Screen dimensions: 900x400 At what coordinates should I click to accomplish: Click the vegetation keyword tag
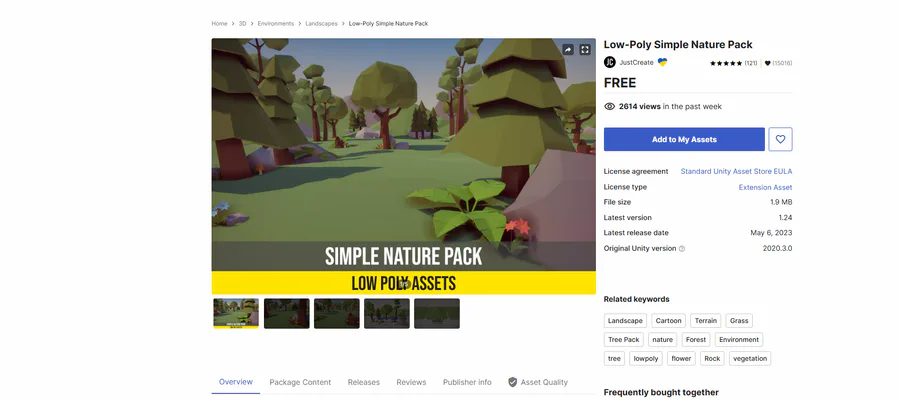pyautogui.click(x=750, y=359)
